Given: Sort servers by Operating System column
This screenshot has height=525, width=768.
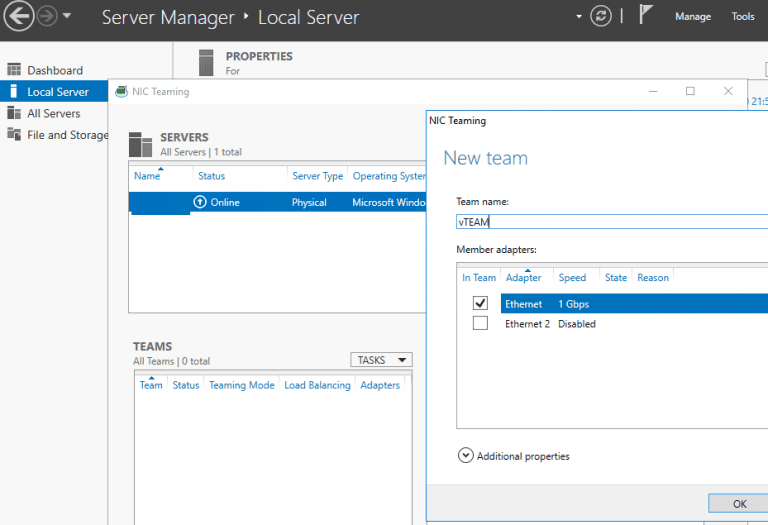Looking at the screenshot, I should 389,176.
